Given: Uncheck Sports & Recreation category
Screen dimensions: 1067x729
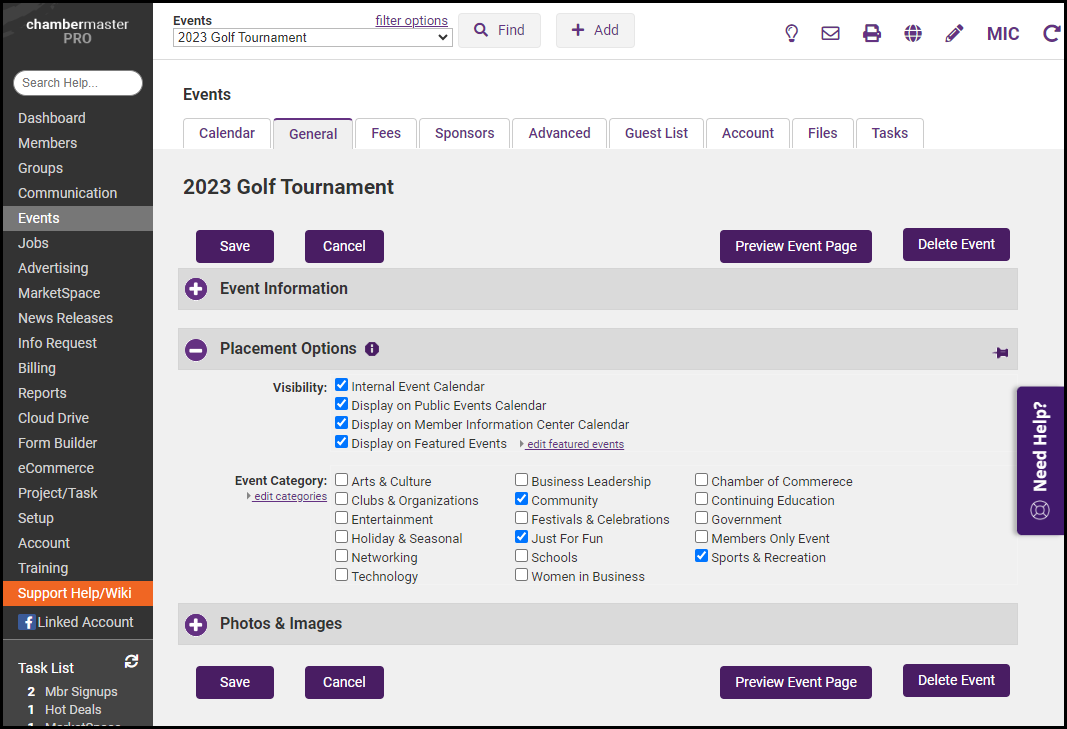Looking at the screenshot, I should pyautogui.click(x=702, y=556).
